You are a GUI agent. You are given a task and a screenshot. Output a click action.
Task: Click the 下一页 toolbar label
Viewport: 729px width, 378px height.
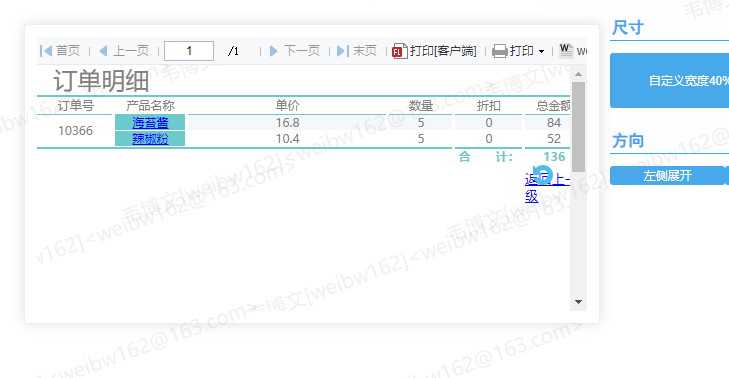(x=302, y=51)
